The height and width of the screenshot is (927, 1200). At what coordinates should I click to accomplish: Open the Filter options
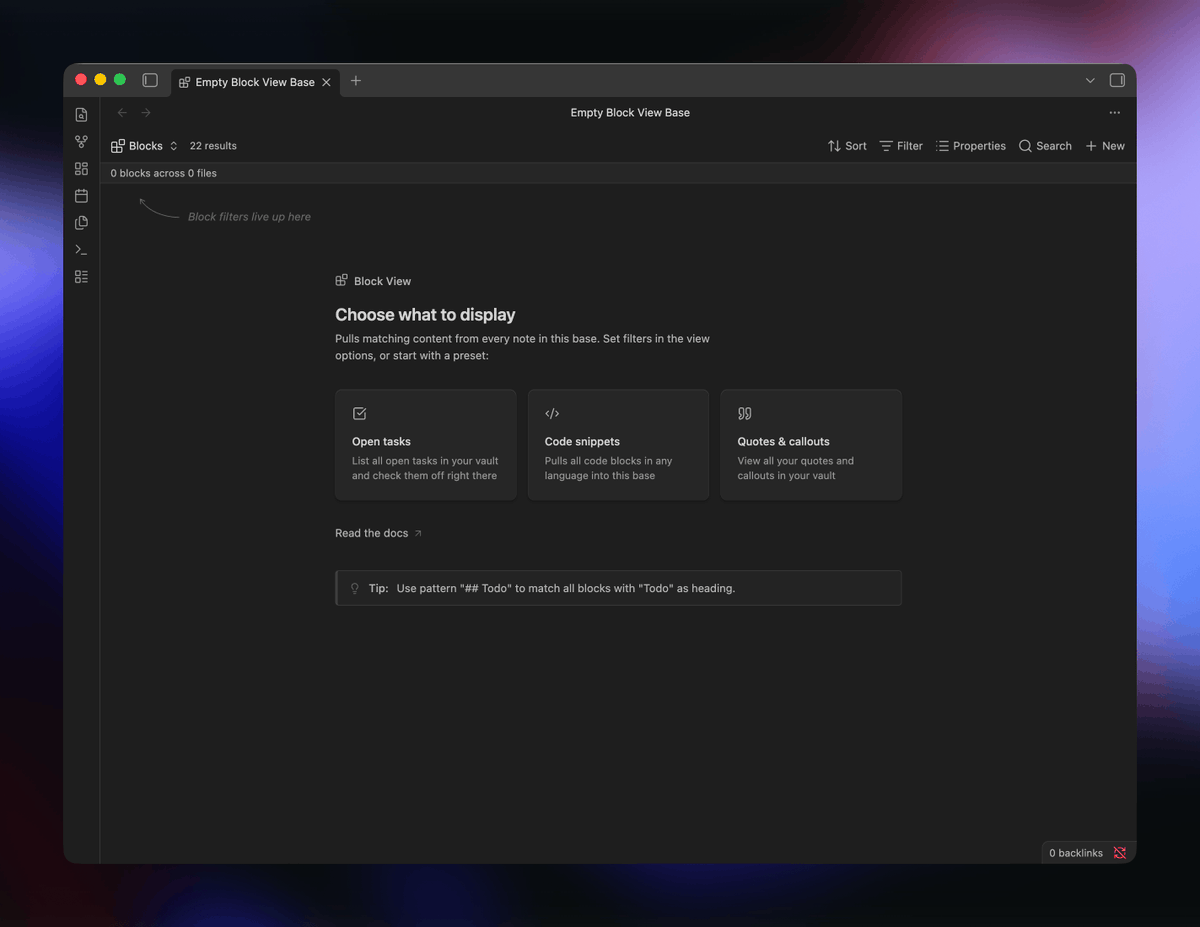point(901,146)
